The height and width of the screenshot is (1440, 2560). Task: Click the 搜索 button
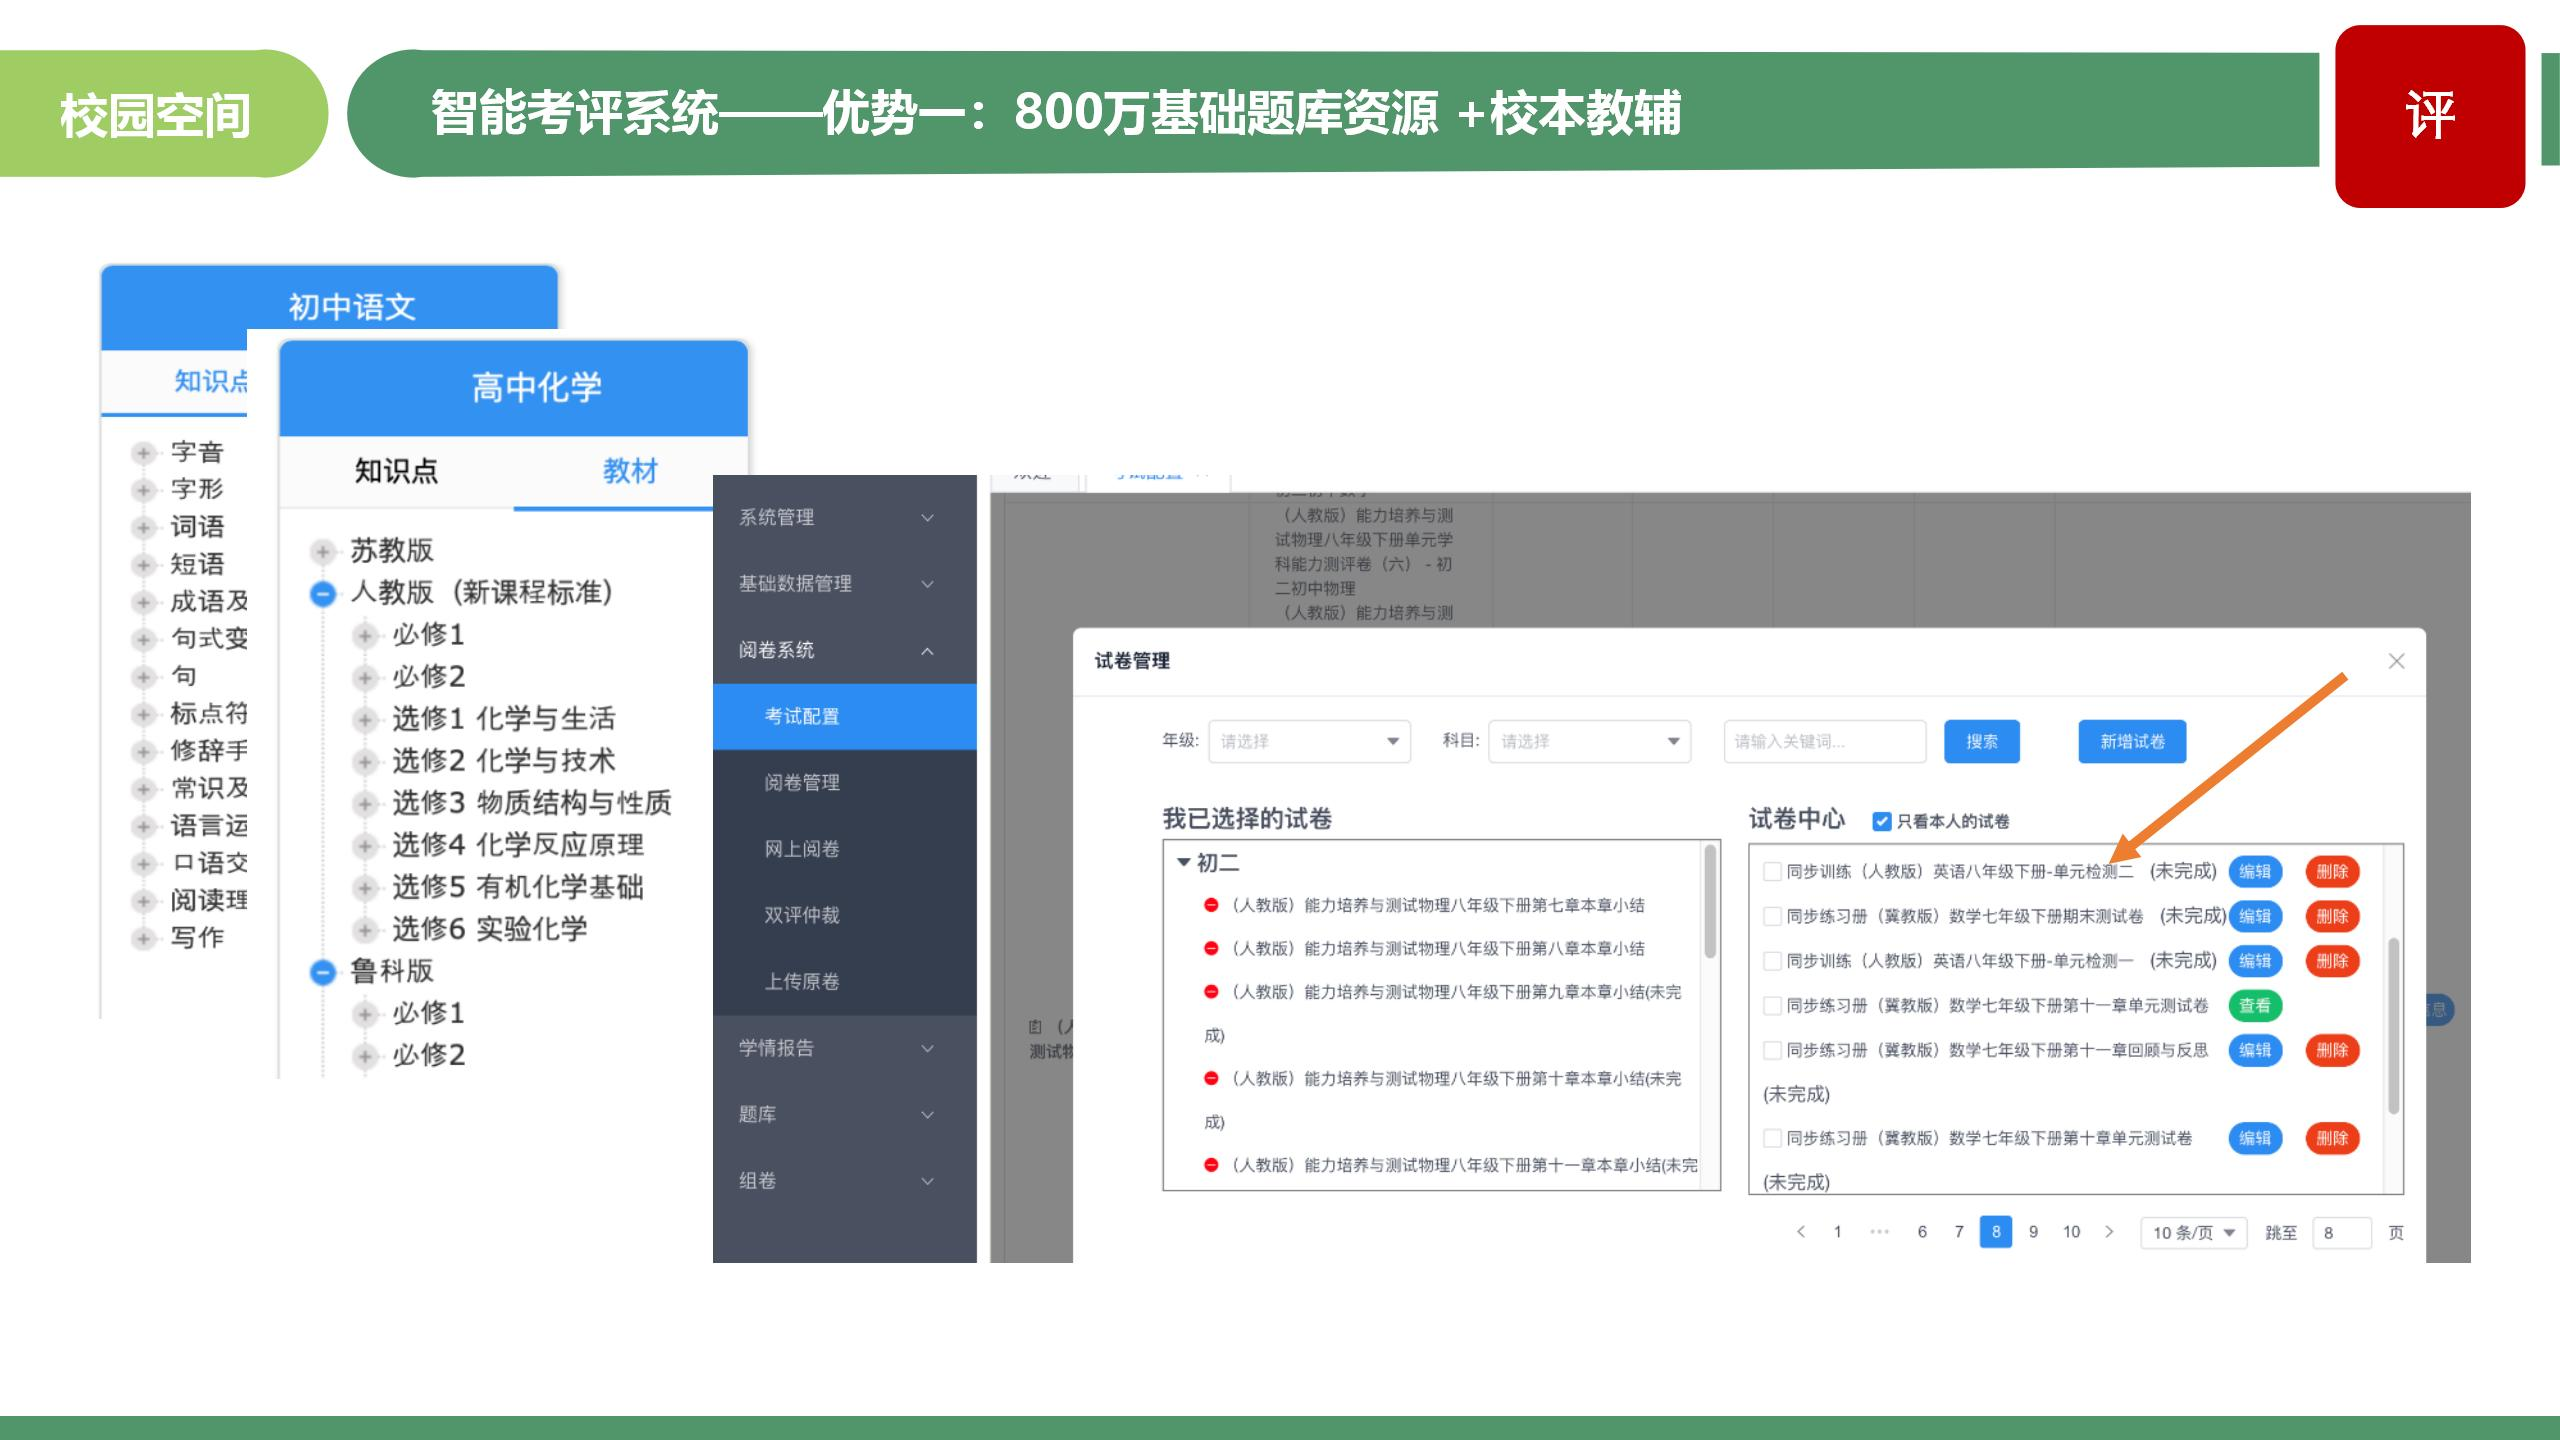pyautogui.click(x=1981, y=741)
